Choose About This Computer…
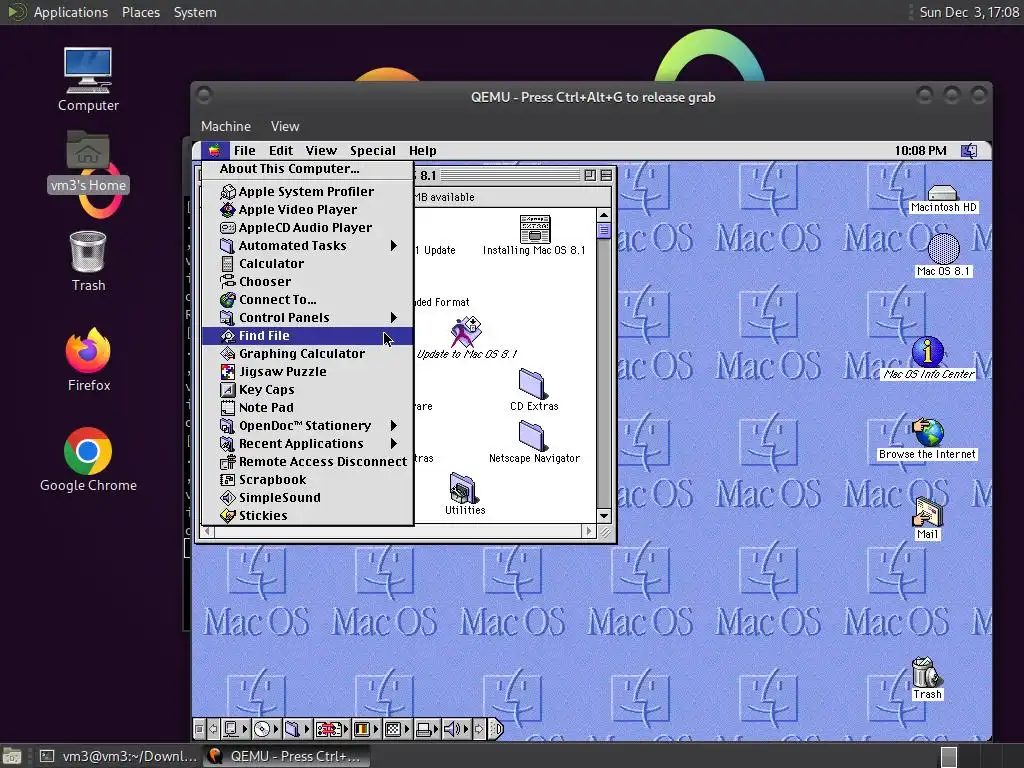 307,168
